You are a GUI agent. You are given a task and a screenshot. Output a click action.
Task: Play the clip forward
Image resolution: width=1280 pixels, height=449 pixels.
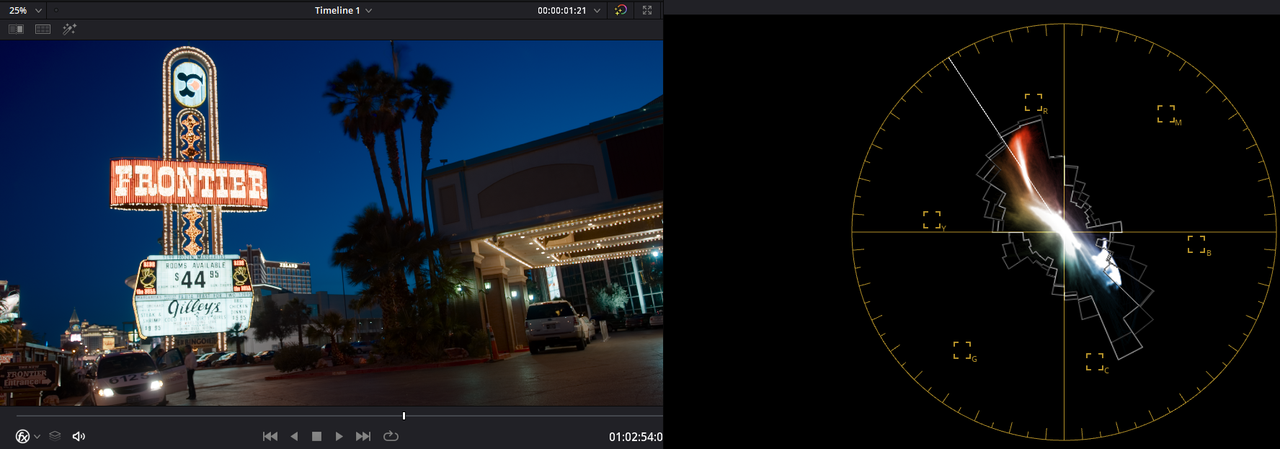(340, 436)
